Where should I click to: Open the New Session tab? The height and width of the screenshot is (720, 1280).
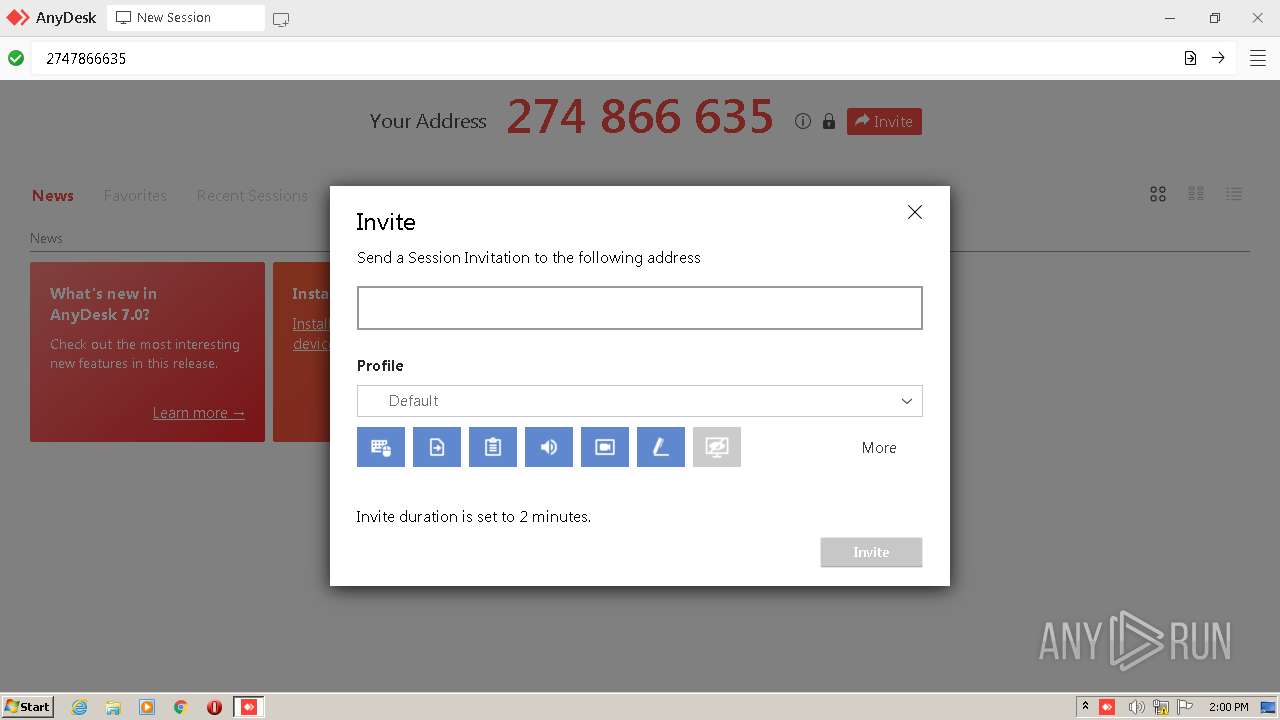[x=185, y=18]
